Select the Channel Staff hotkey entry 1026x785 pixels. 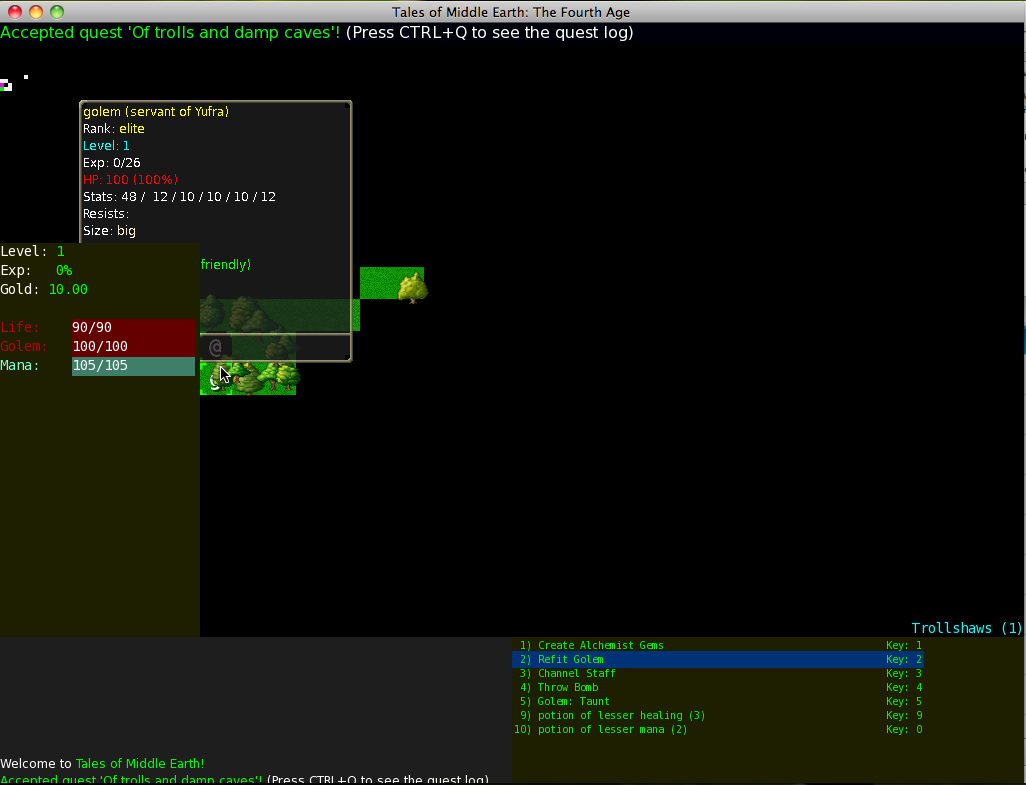tap(718, 674)
